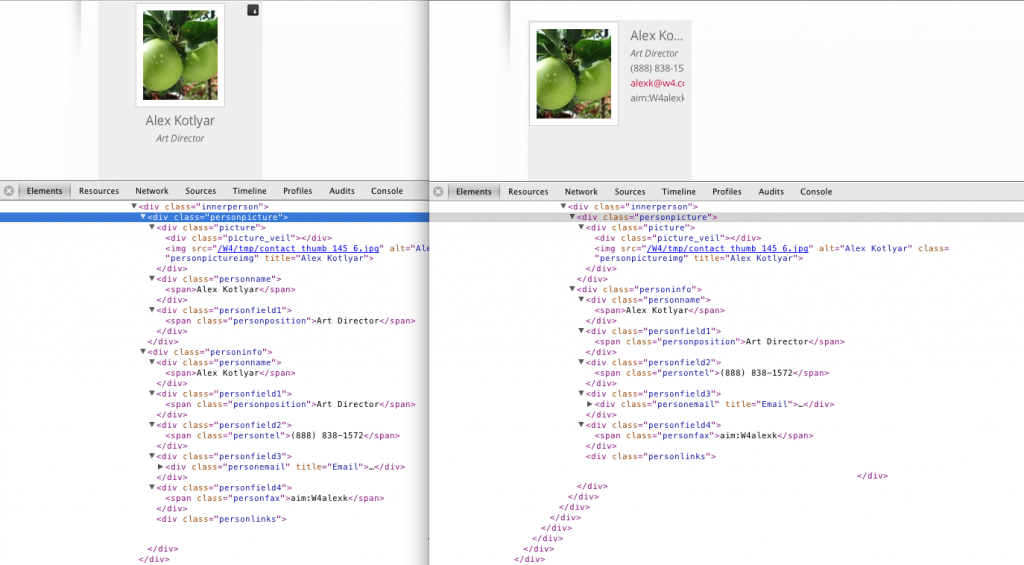Switch to the Network tab in the left DevTools
1024x565 pixels.
click(x=152, y=191)
